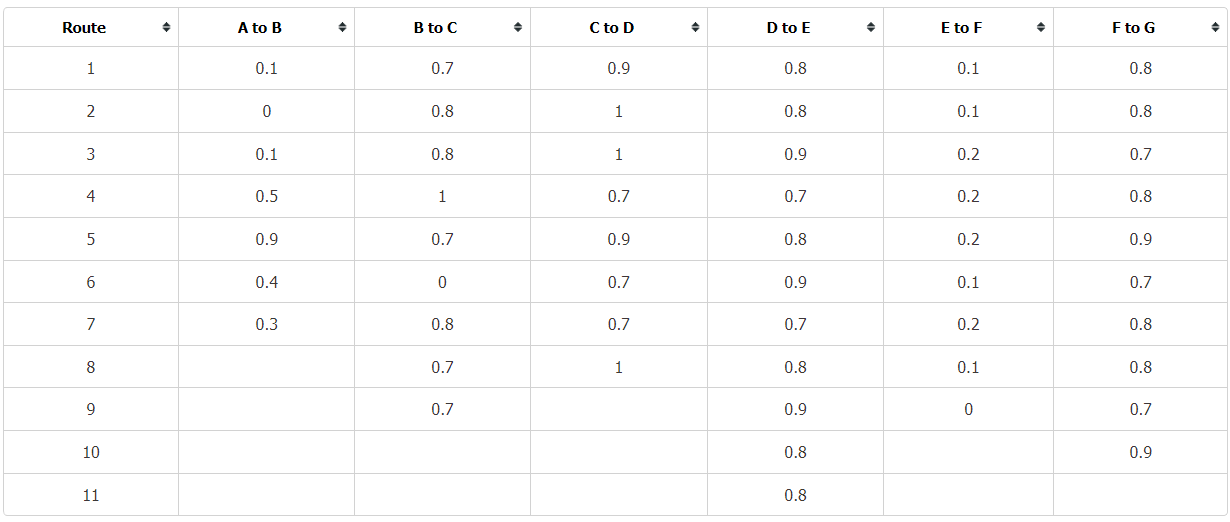Click the A to B header text
This screenshot has height=522, width=1230.
[x=260, y=28]
